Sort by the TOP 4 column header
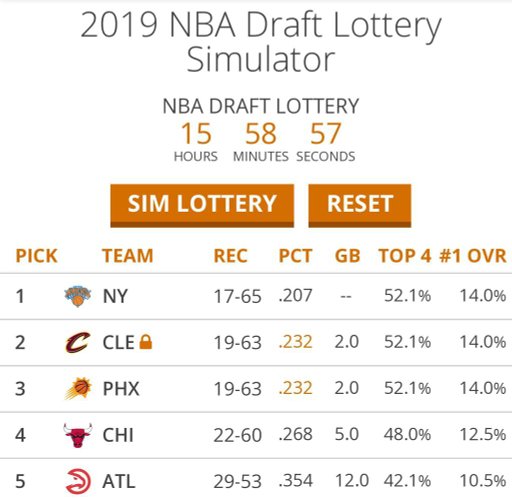The width and height of the screenshot is (512, 499). click(405, 256)
